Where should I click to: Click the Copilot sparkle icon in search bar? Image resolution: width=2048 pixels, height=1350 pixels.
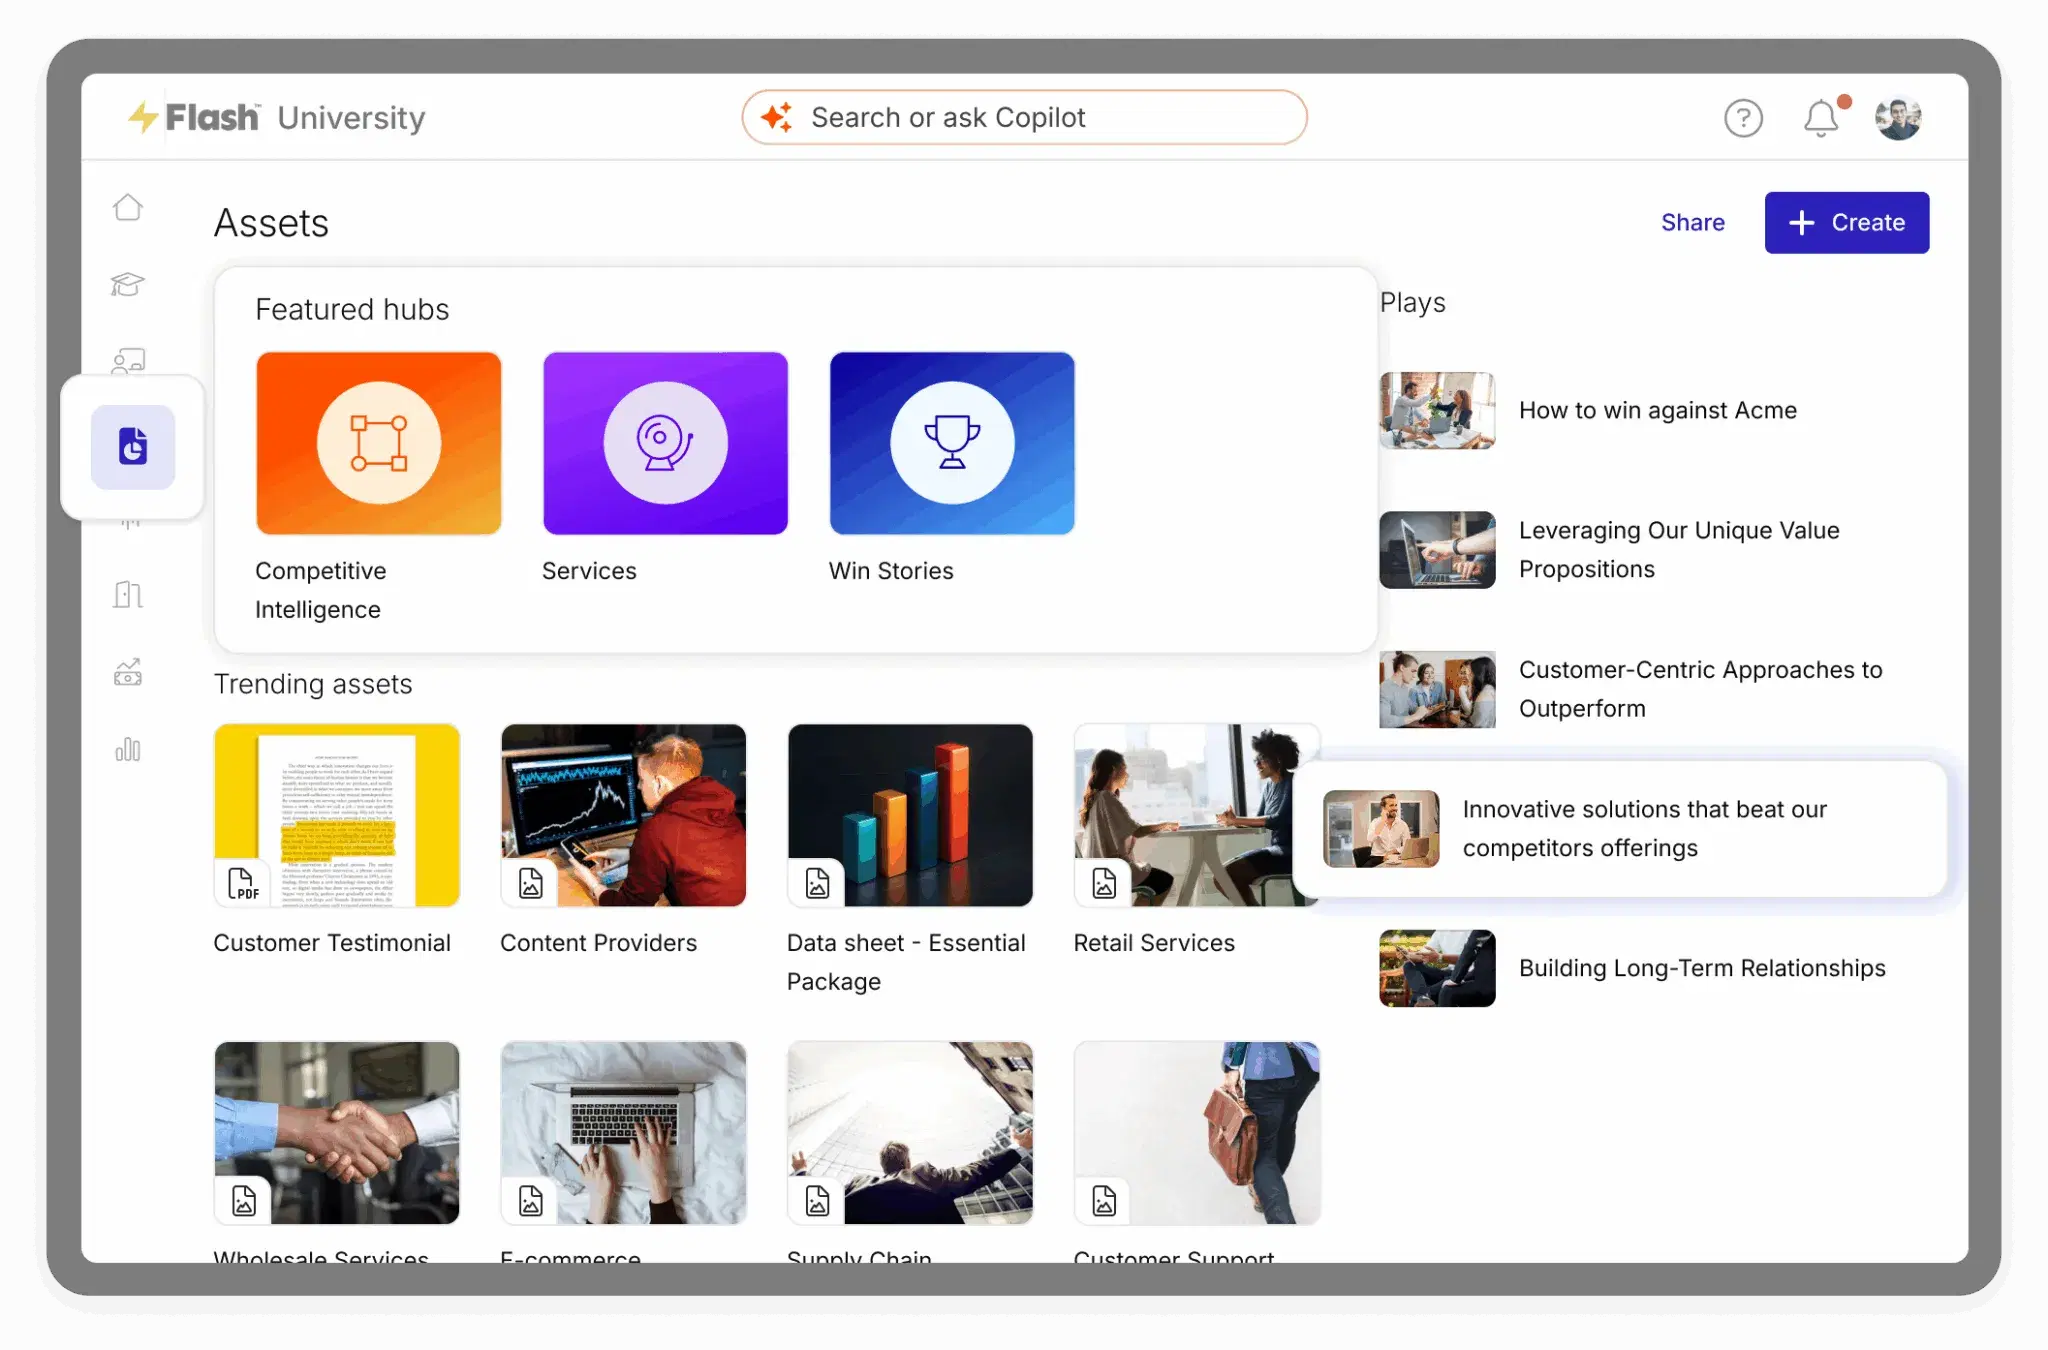point(781,116)
